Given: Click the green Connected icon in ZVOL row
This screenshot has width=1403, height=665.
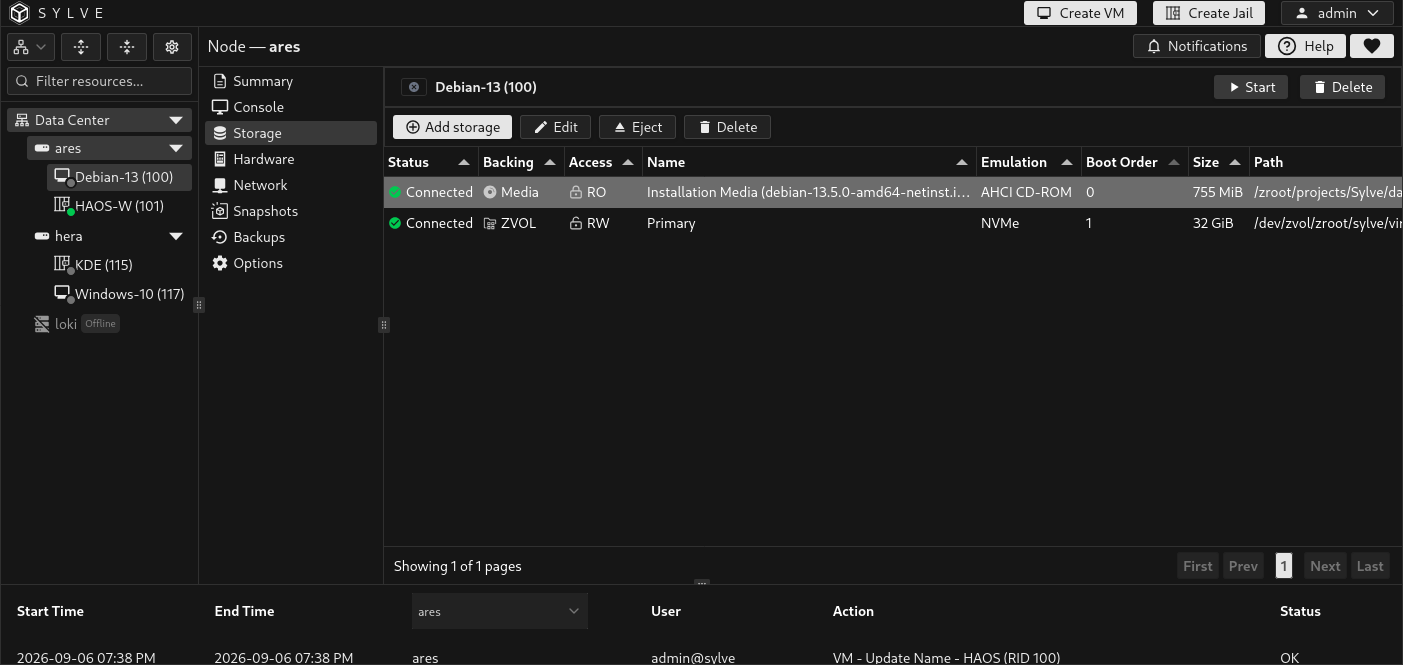Looking at the screenshot, I should tap(395, 223).
